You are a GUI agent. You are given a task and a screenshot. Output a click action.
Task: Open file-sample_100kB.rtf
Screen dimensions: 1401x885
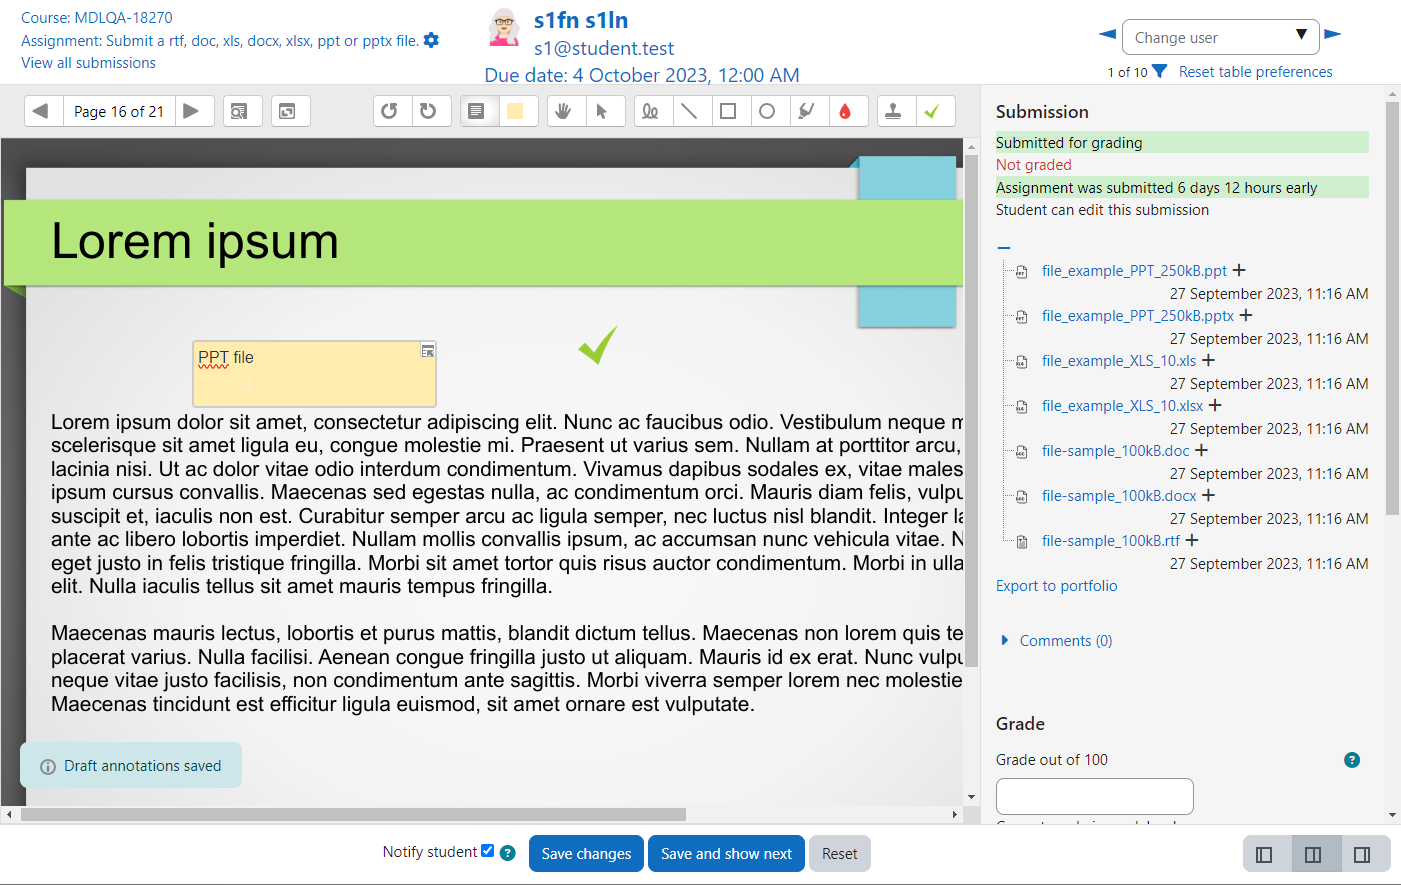1111,541
